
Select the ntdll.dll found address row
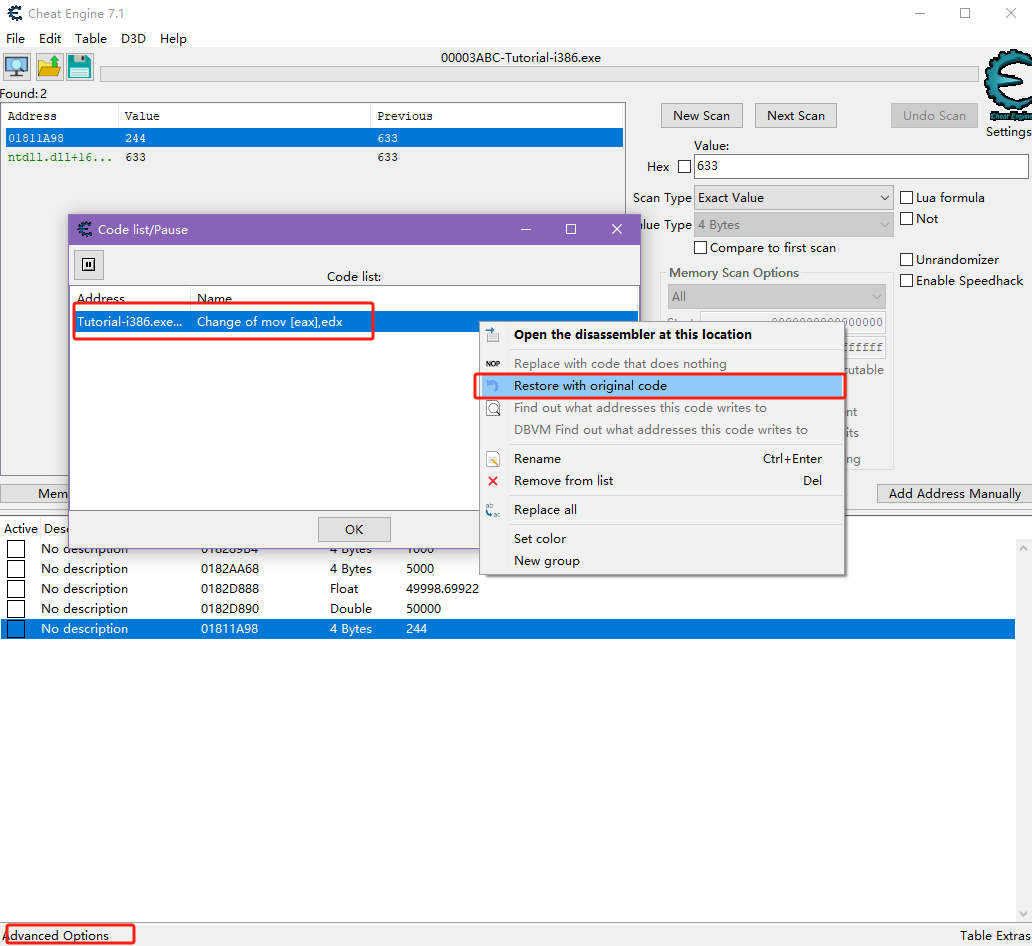[314, 157]
